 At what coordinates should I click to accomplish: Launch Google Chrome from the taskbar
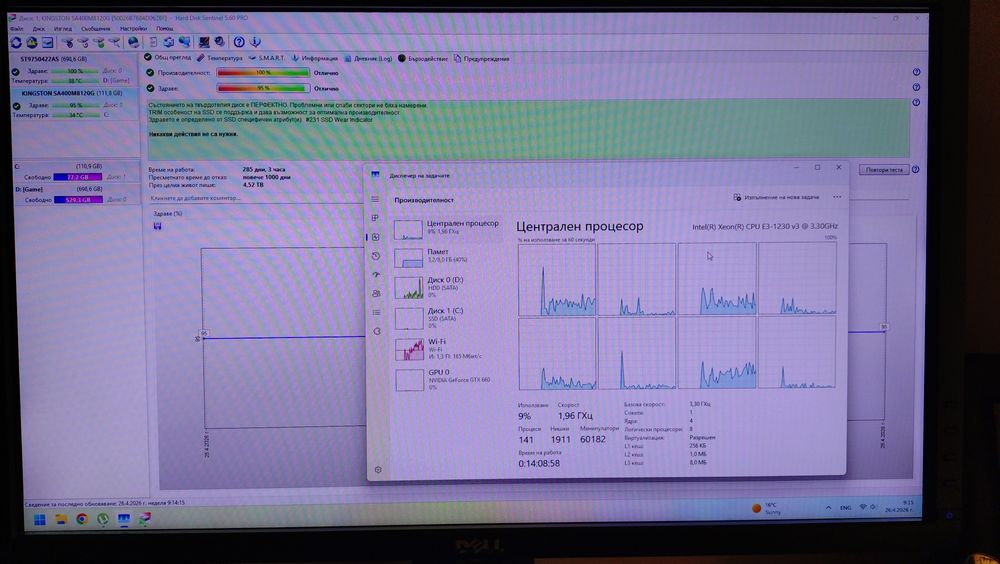(x=82, y=519)
